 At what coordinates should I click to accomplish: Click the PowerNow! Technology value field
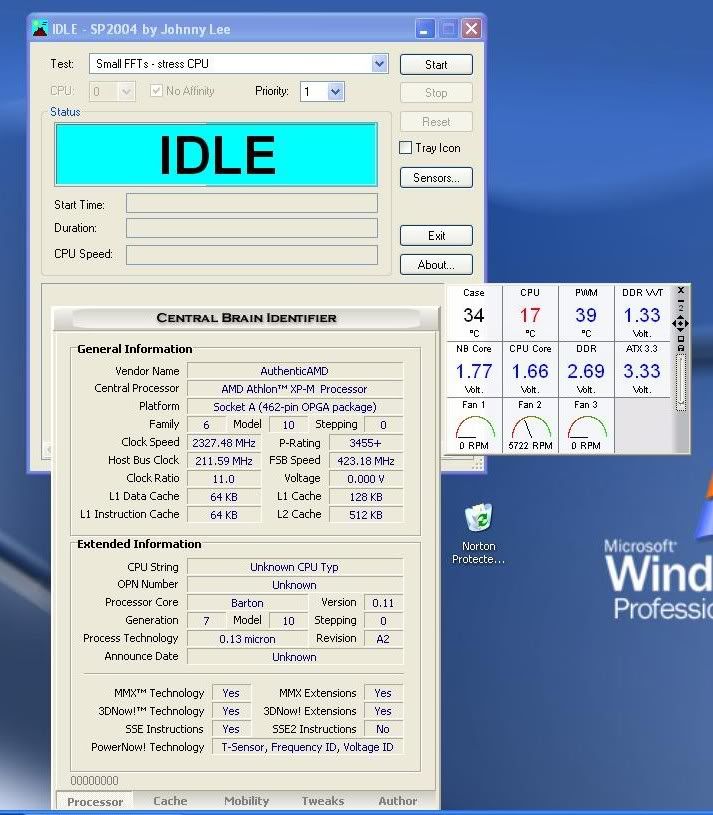pos(307,747)
